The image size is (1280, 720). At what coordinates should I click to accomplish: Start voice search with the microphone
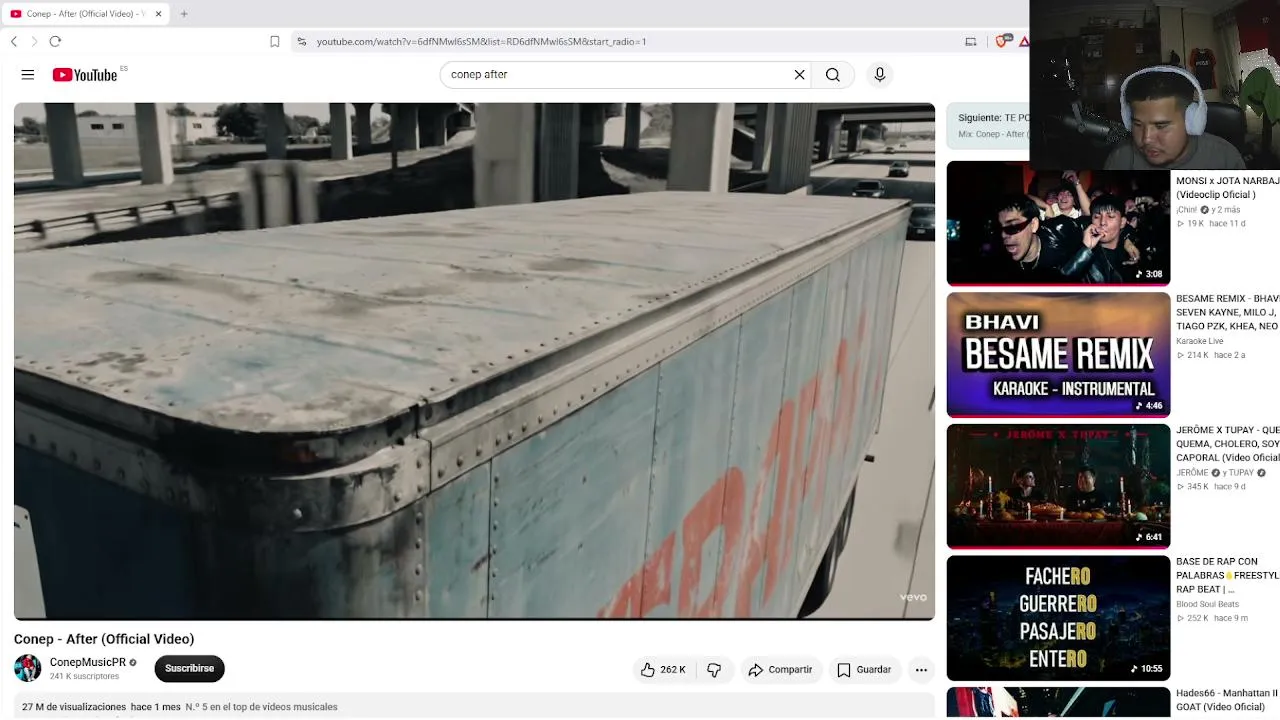880,75
